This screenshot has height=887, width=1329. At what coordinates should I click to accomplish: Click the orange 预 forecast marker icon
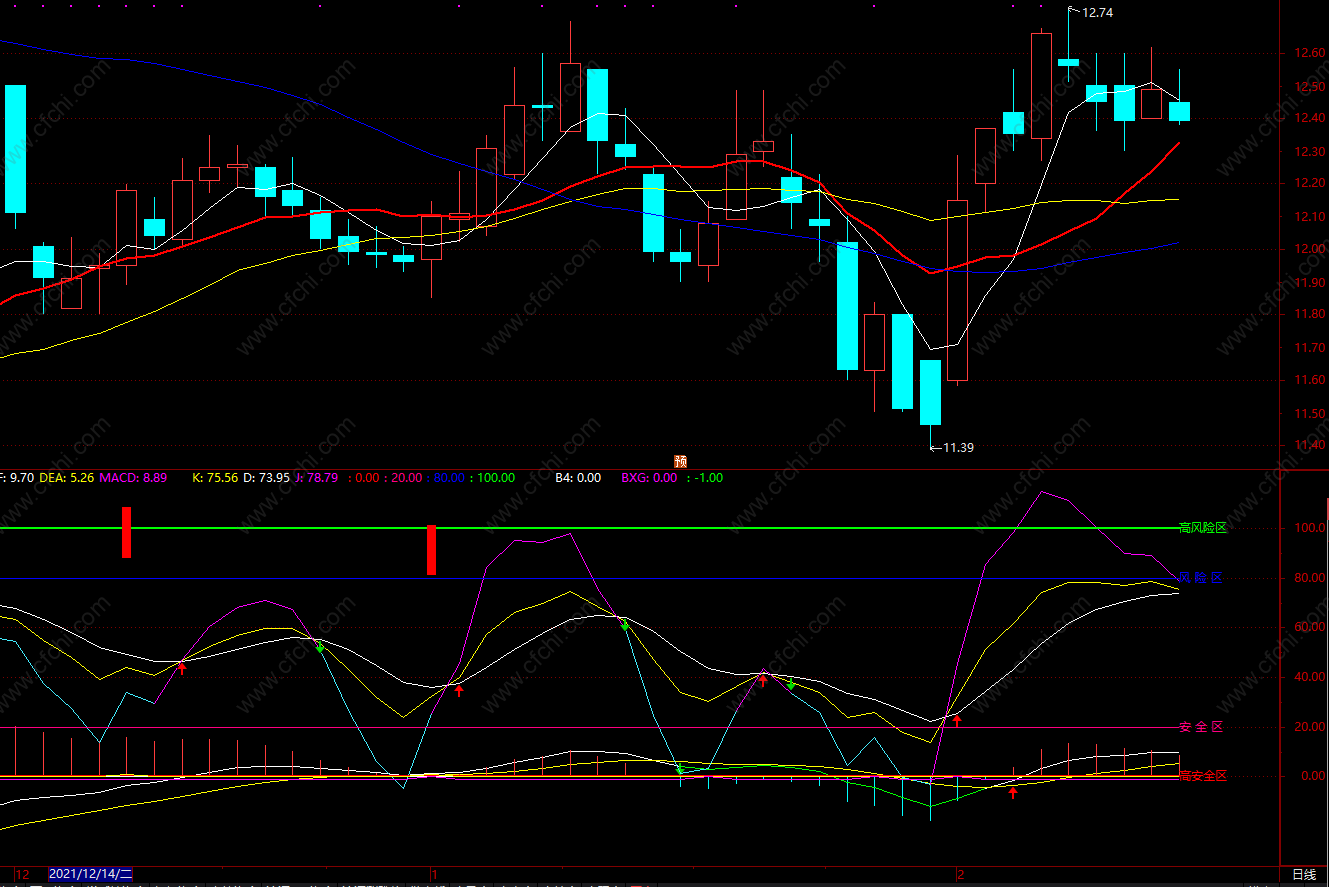point(681,461)
